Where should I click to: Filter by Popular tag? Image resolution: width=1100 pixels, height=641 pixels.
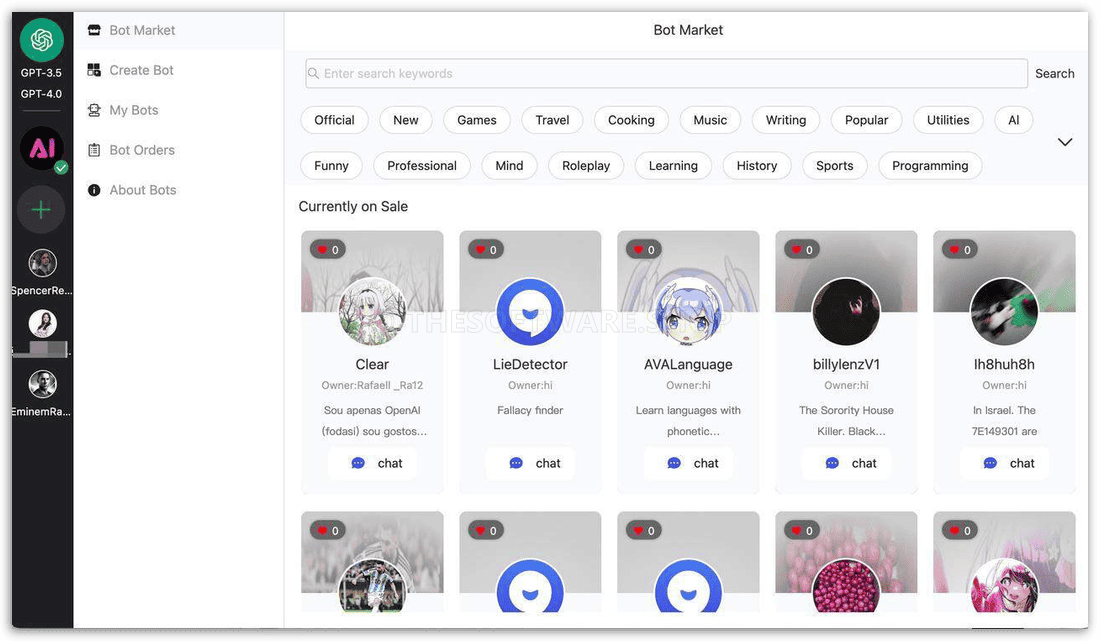866,120
